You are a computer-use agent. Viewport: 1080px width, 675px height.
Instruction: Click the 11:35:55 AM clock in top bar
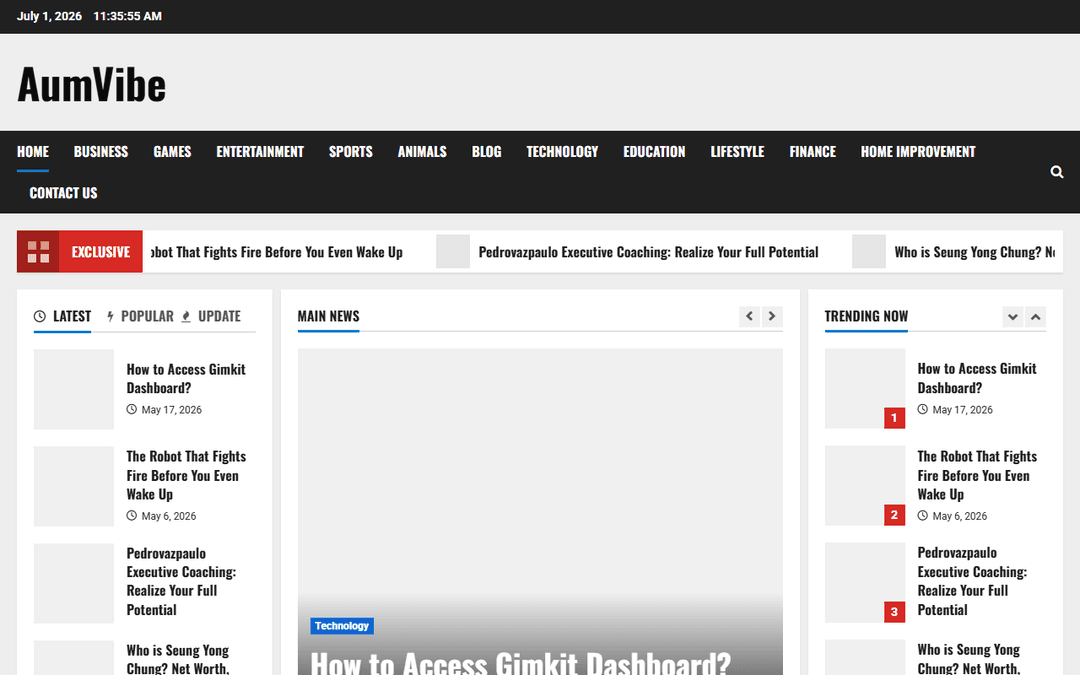point(127,16)
